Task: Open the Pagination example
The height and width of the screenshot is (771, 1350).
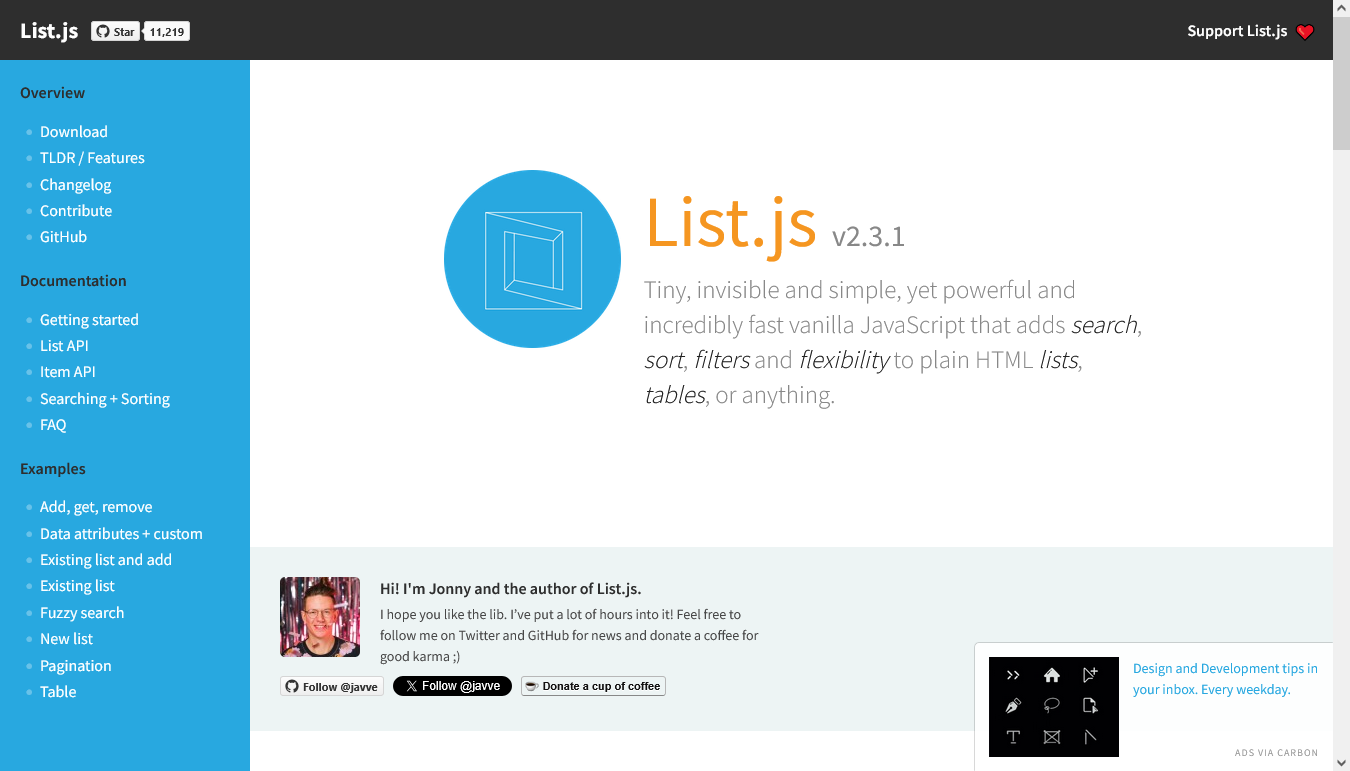Action: (75, 665)
